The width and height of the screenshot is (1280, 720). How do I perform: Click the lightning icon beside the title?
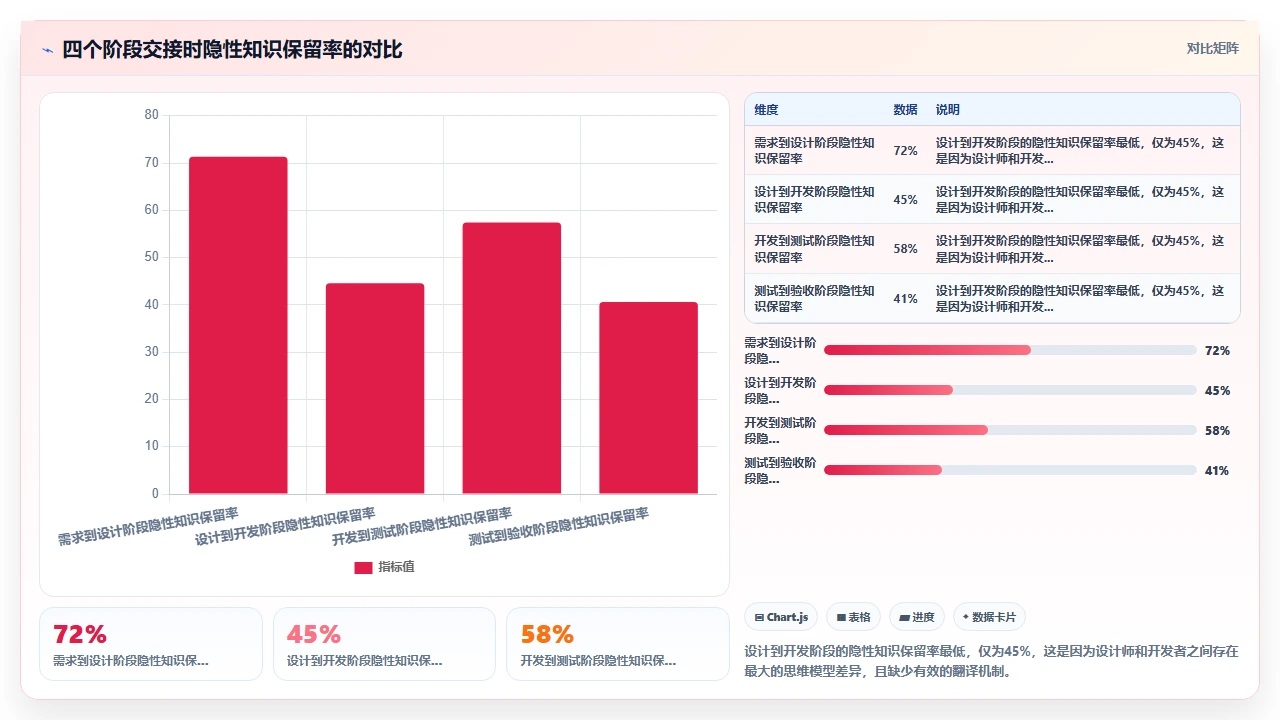pos(47,50)
